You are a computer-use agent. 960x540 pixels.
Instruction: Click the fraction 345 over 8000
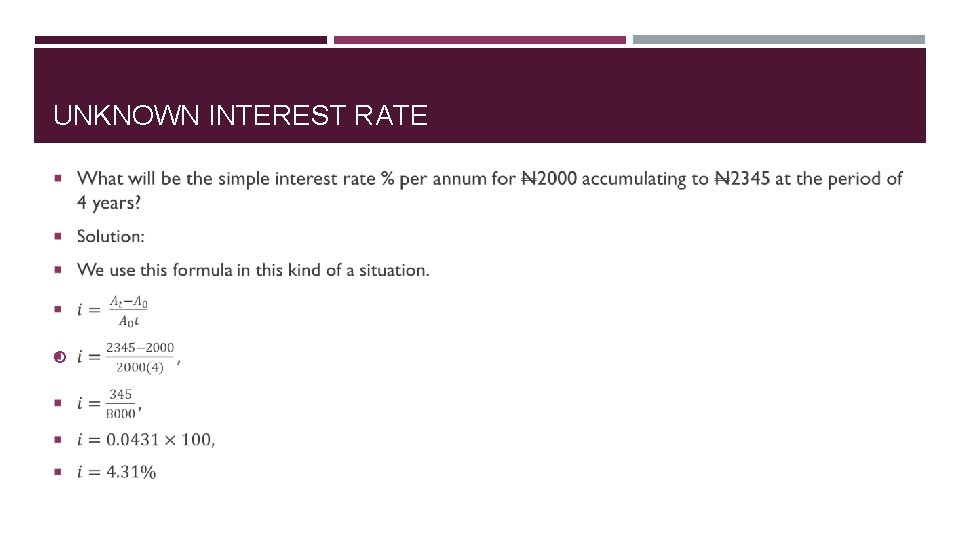[120, 404]
